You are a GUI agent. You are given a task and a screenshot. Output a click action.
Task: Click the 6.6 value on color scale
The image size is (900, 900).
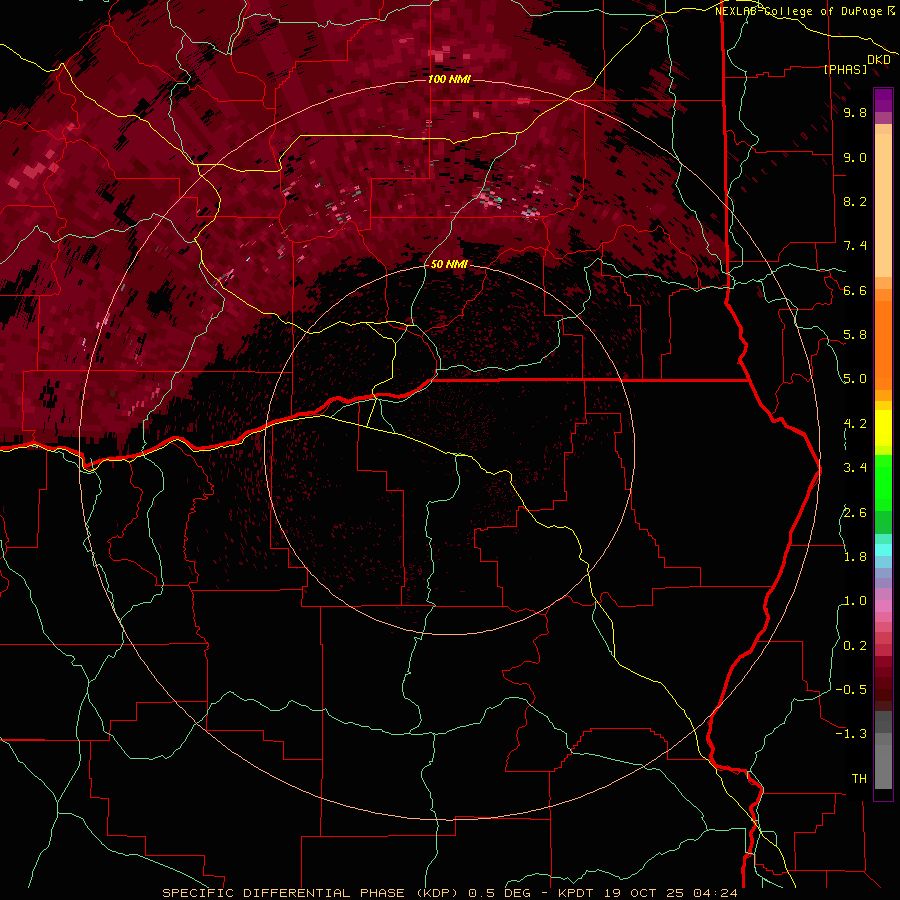(x=855, y=290)
